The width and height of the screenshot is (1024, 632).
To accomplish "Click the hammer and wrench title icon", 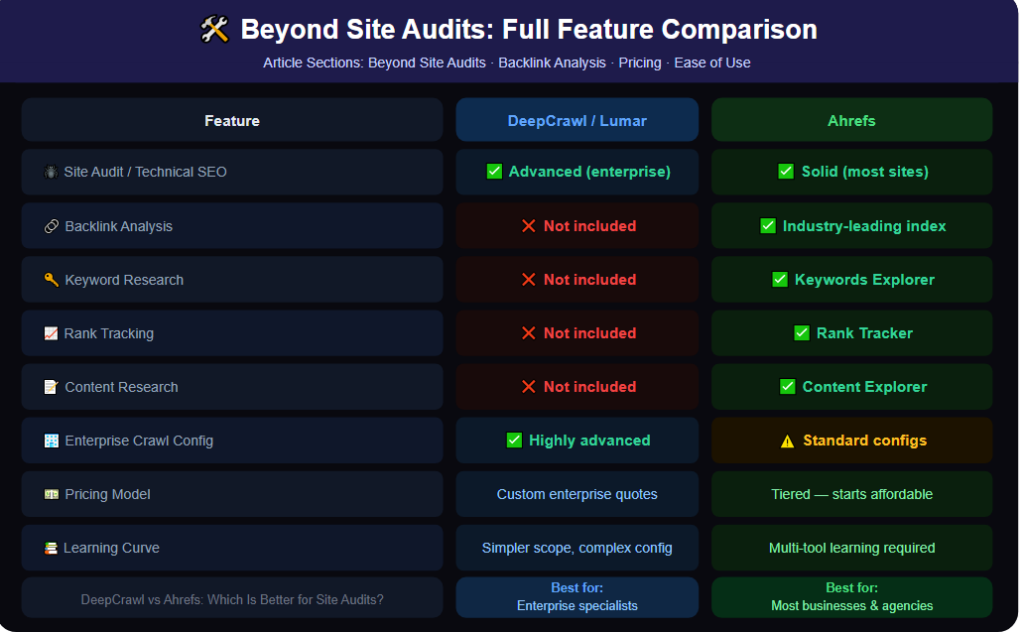I will 214,29.
